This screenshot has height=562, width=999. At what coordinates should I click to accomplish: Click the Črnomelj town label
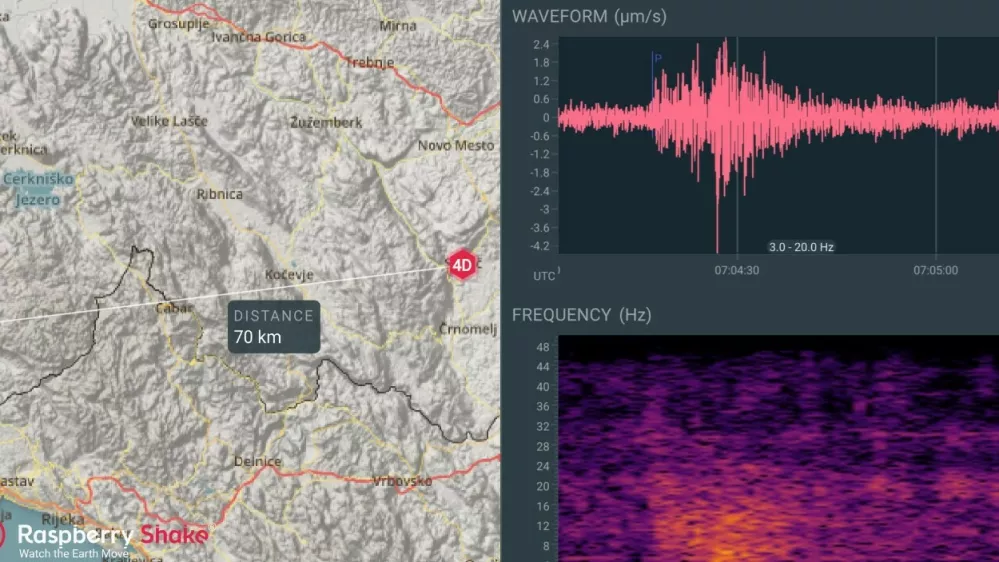(467, 329)
